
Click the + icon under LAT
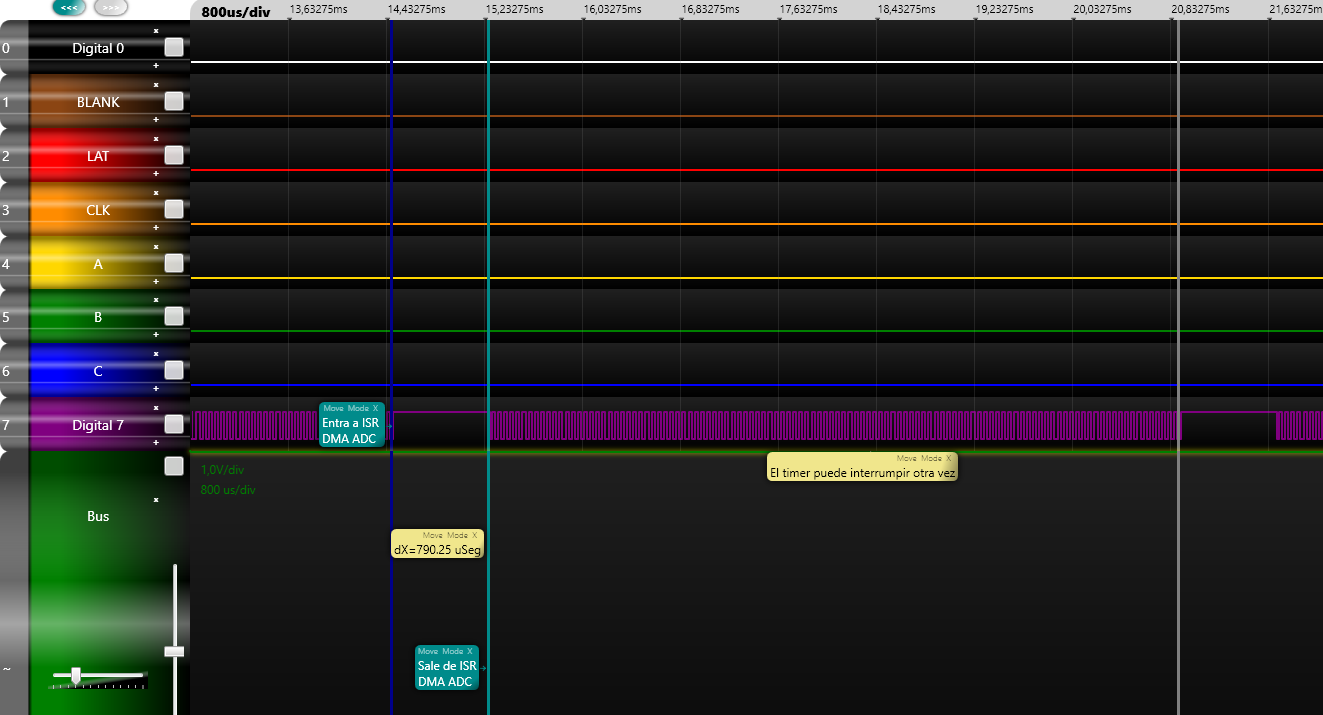(156, 173)
